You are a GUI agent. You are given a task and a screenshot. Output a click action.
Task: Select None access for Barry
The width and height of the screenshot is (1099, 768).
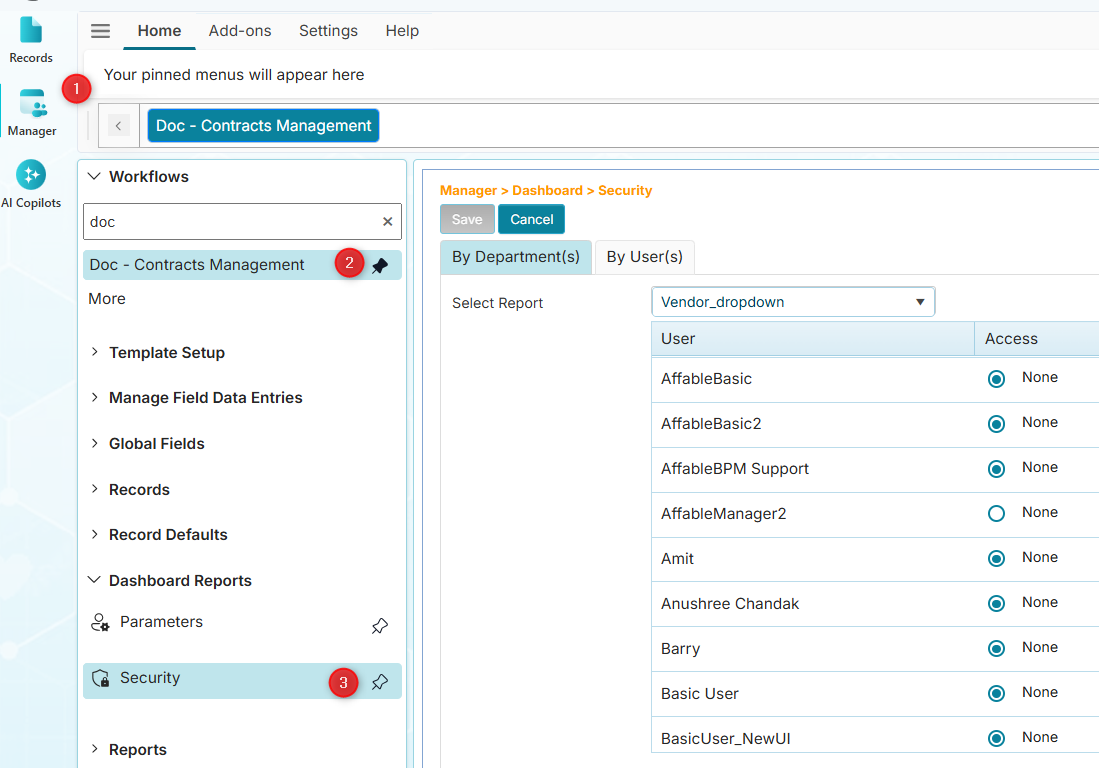[996, 648]
